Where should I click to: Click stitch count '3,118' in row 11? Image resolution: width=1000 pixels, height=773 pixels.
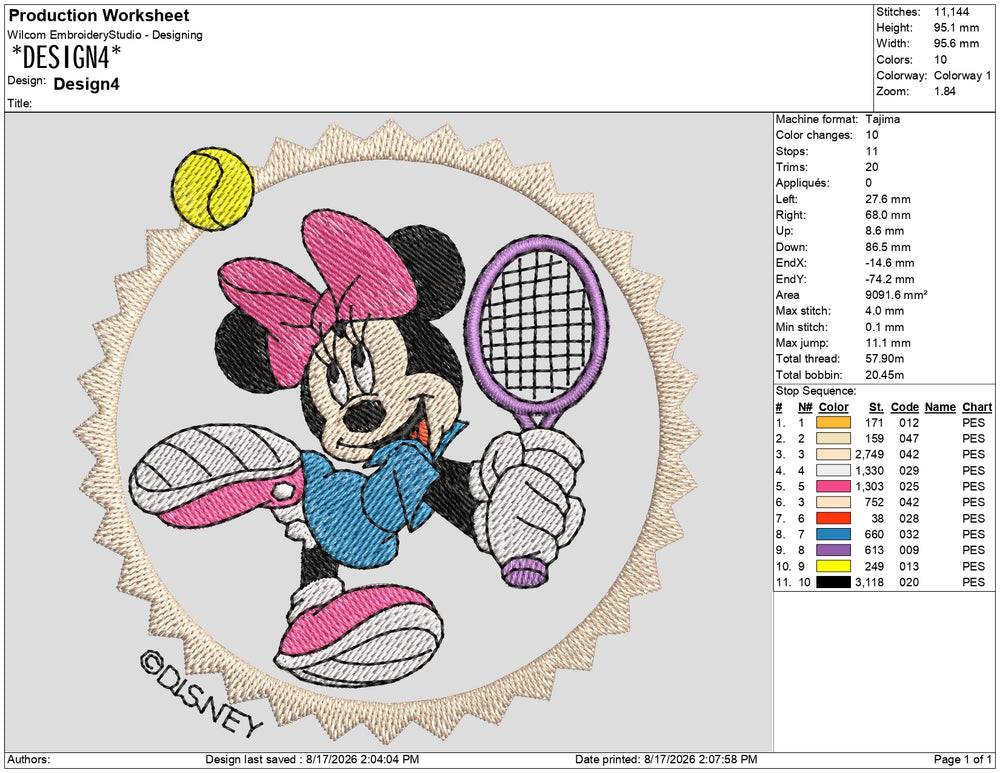point(869,582)
